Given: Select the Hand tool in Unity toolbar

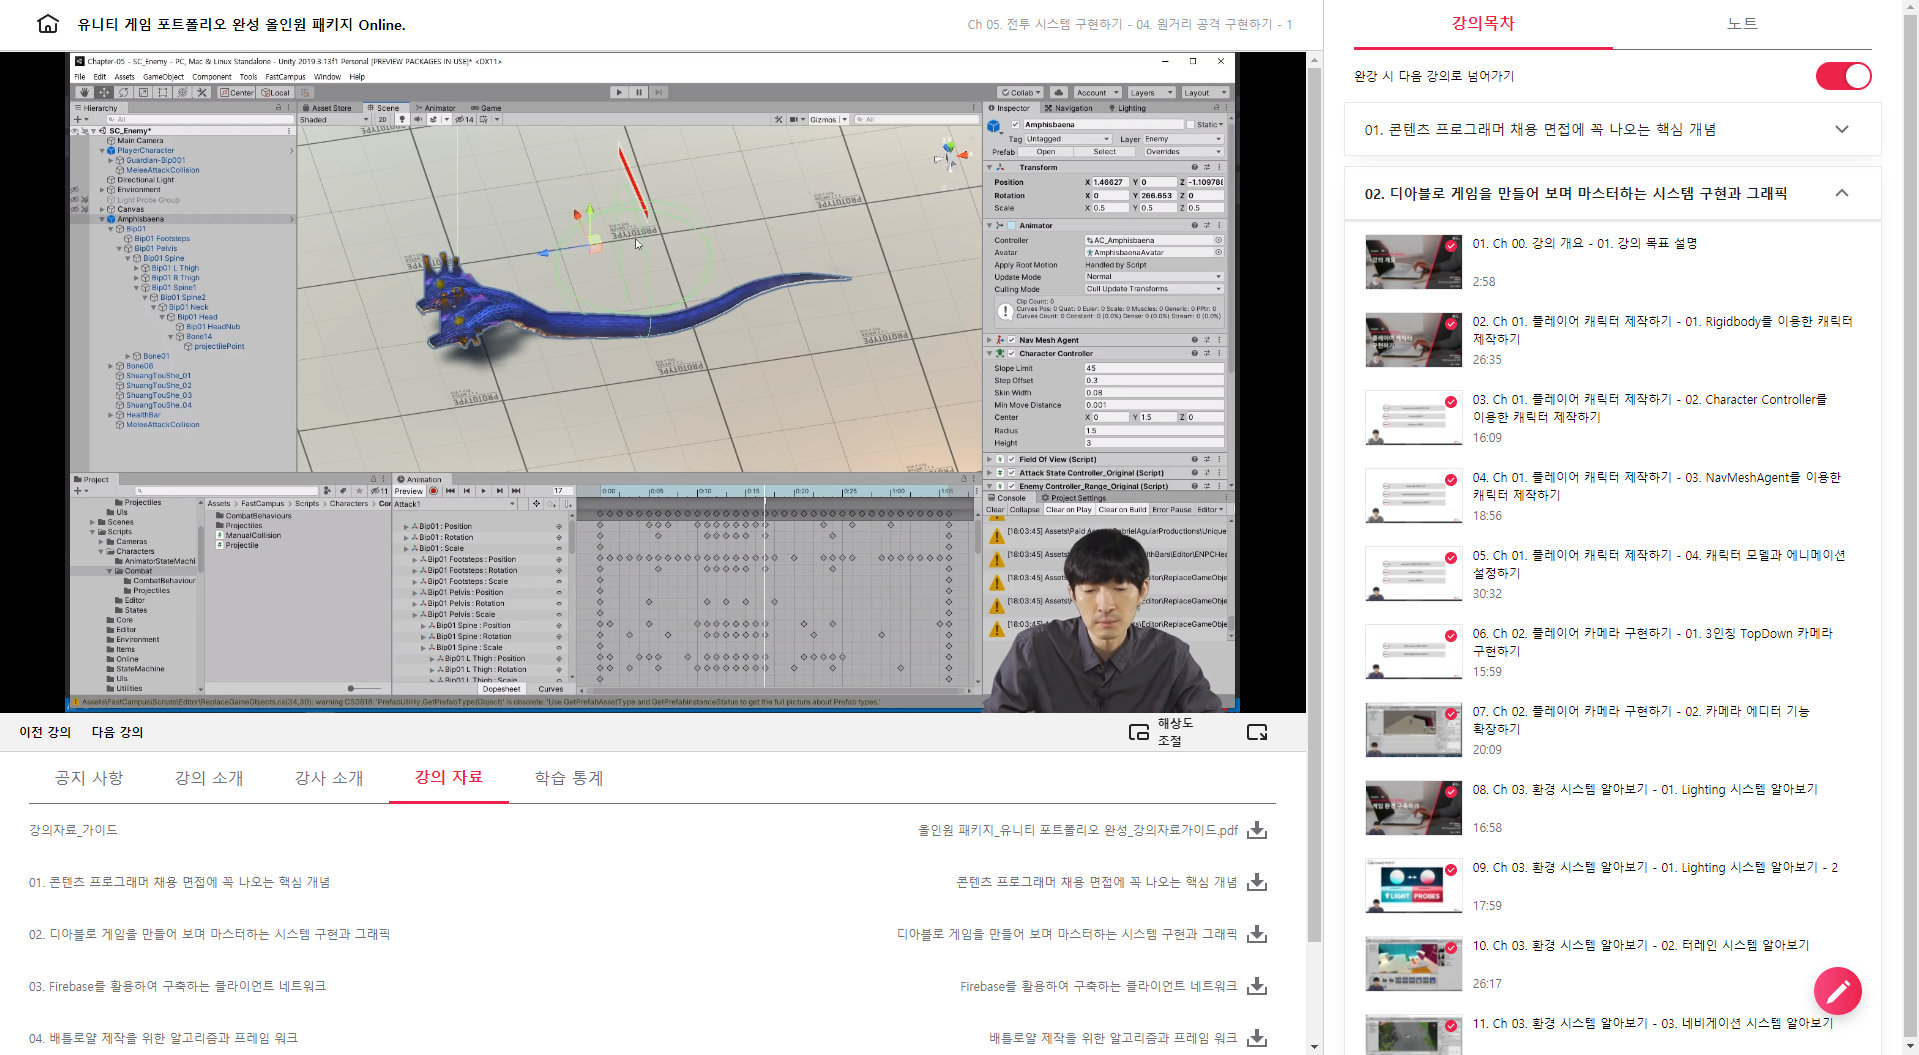Looking at the screenshot, I should pos(84,92).
